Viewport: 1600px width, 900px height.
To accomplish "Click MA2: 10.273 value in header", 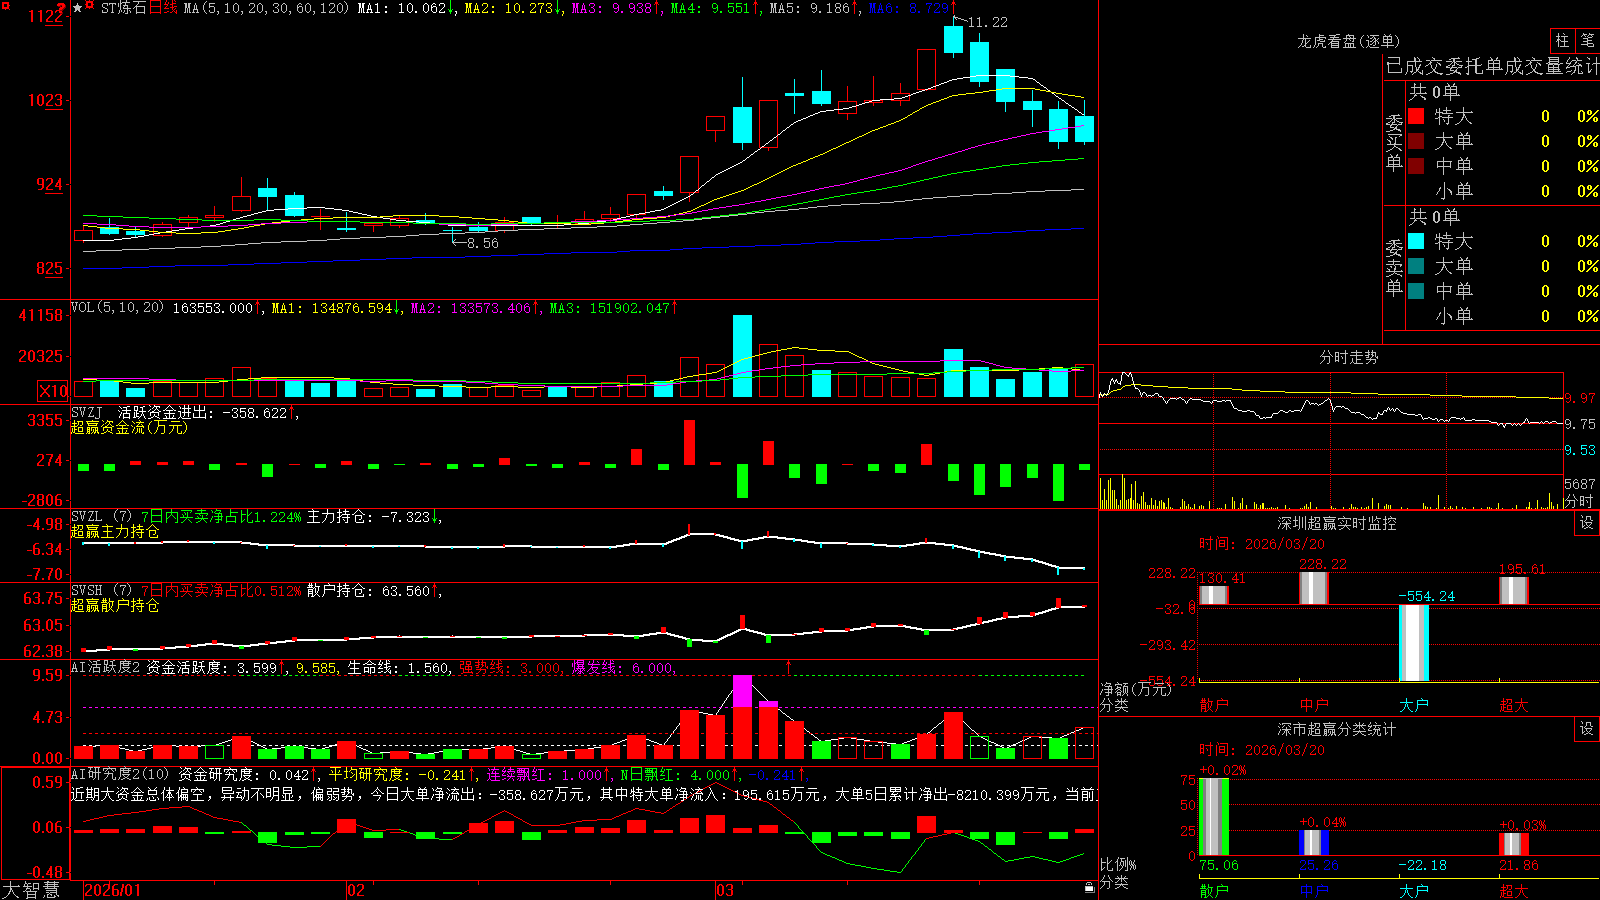I will (514, 8).
